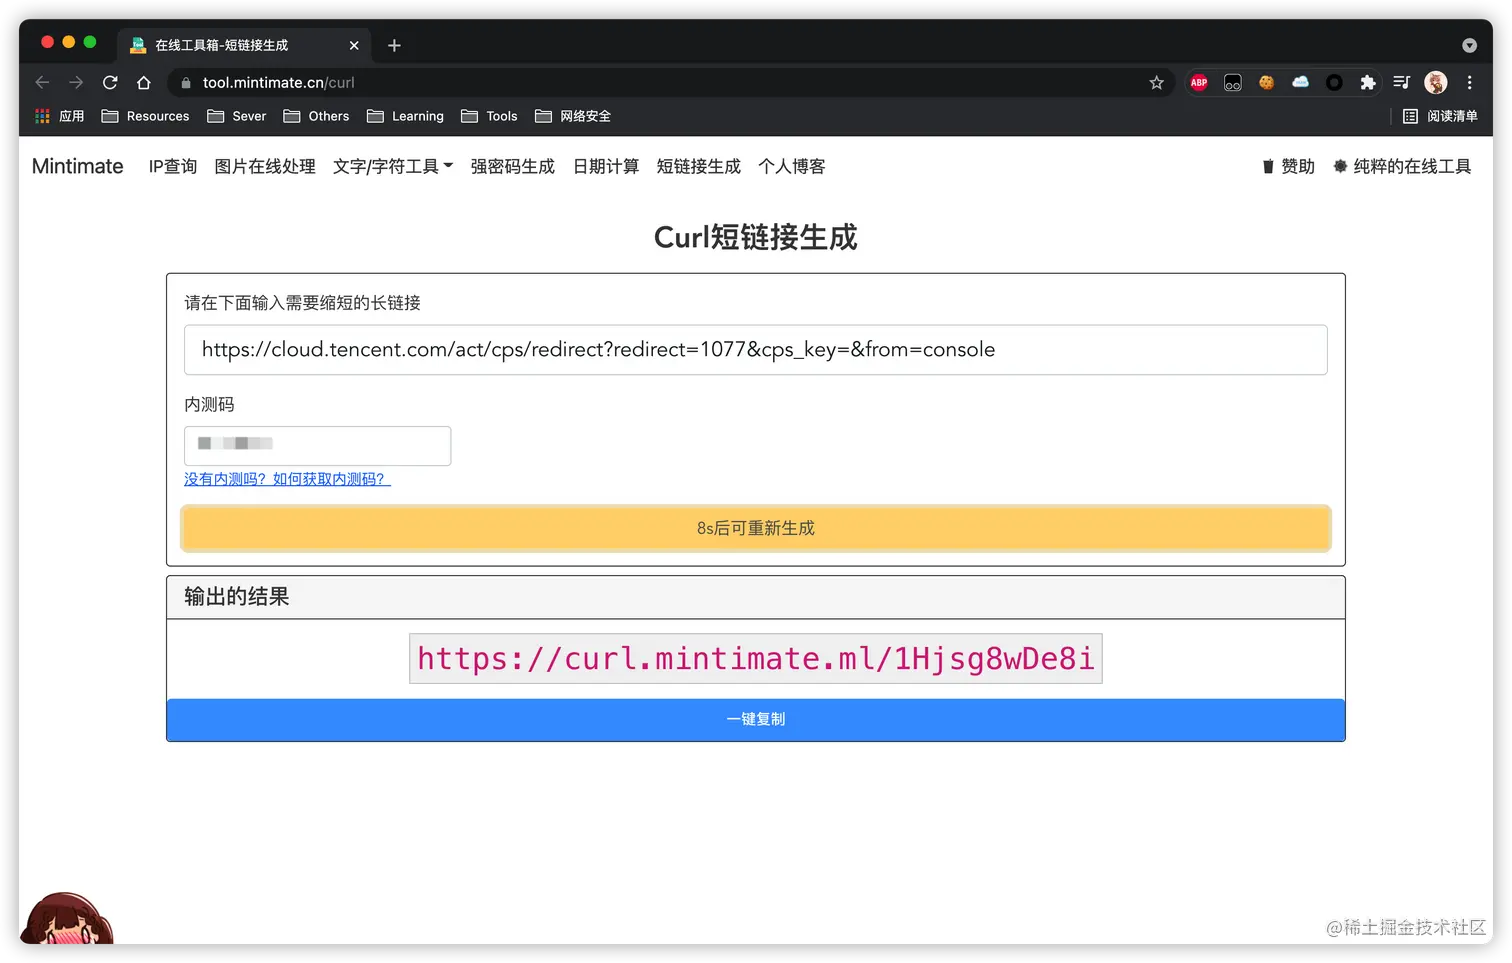
Task: Select the IP查询 nav item
Action: 172,166
